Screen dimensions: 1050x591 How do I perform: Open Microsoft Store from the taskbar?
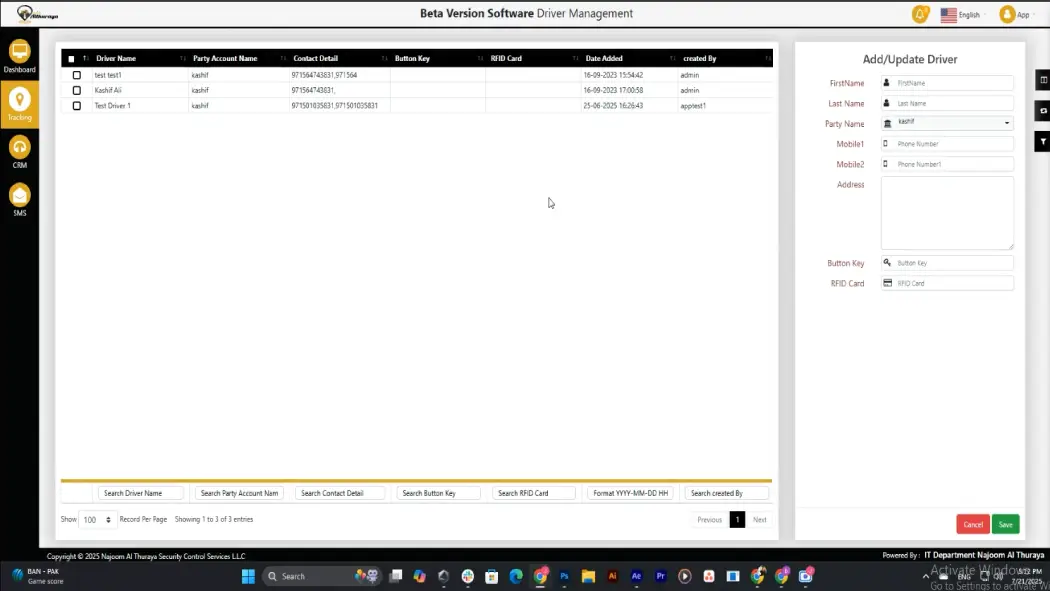pos(492,576)
